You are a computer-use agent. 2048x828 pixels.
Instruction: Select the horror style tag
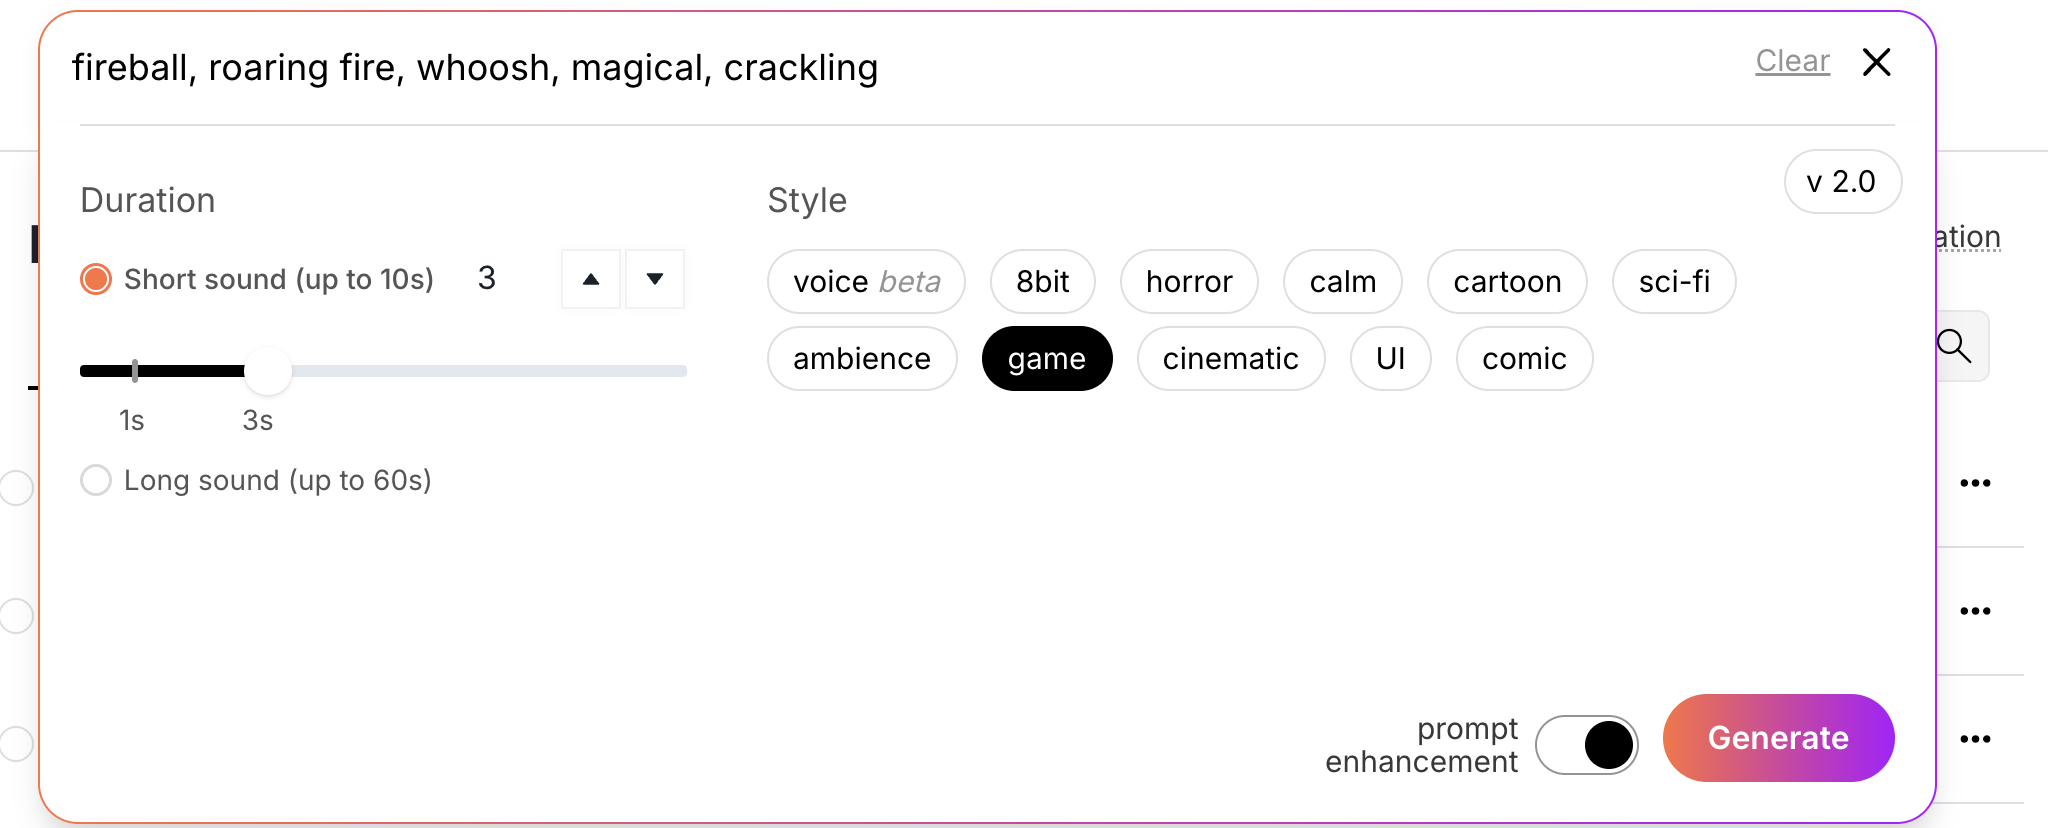pos(1189,282)
